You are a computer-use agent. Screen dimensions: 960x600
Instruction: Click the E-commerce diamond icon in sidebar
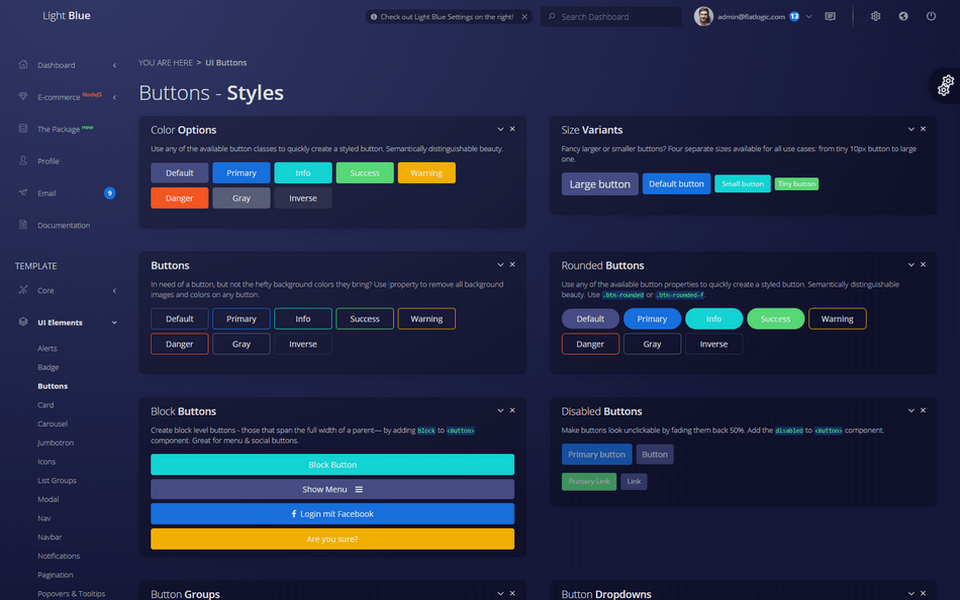pos(22,97)
